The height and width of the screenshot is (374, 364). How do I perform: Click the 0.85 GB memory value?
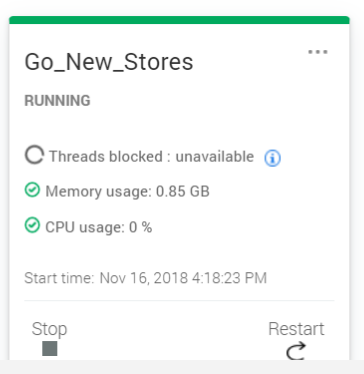183,192
